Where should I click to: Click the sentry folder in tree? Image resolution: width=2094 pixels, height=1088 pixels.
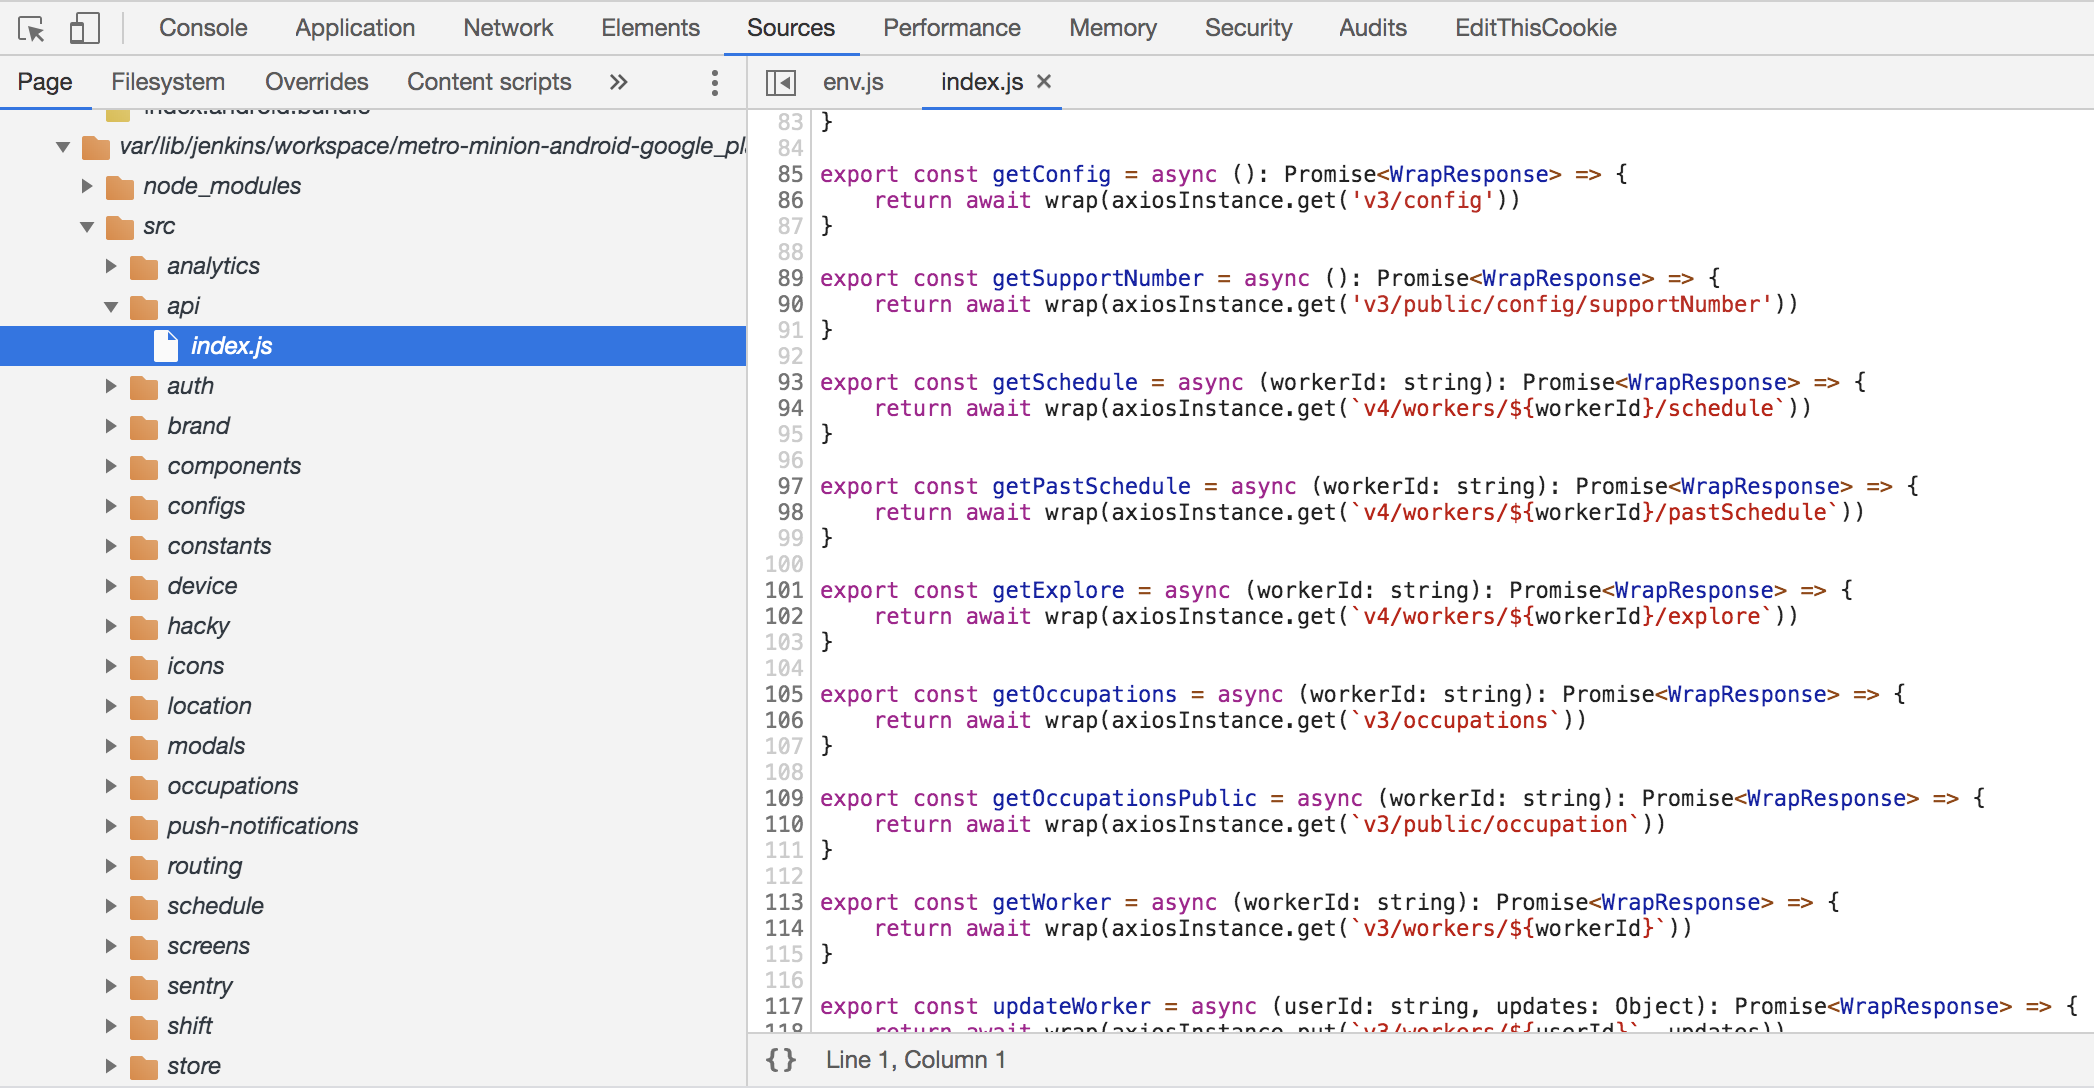click(x=199, y=986)
